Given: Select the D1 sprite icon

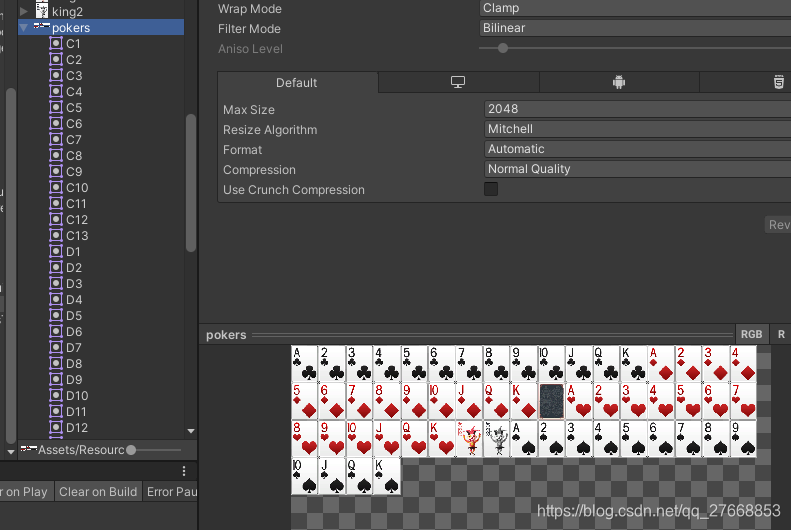Looking at the screenshot, I should coord(56,252).
